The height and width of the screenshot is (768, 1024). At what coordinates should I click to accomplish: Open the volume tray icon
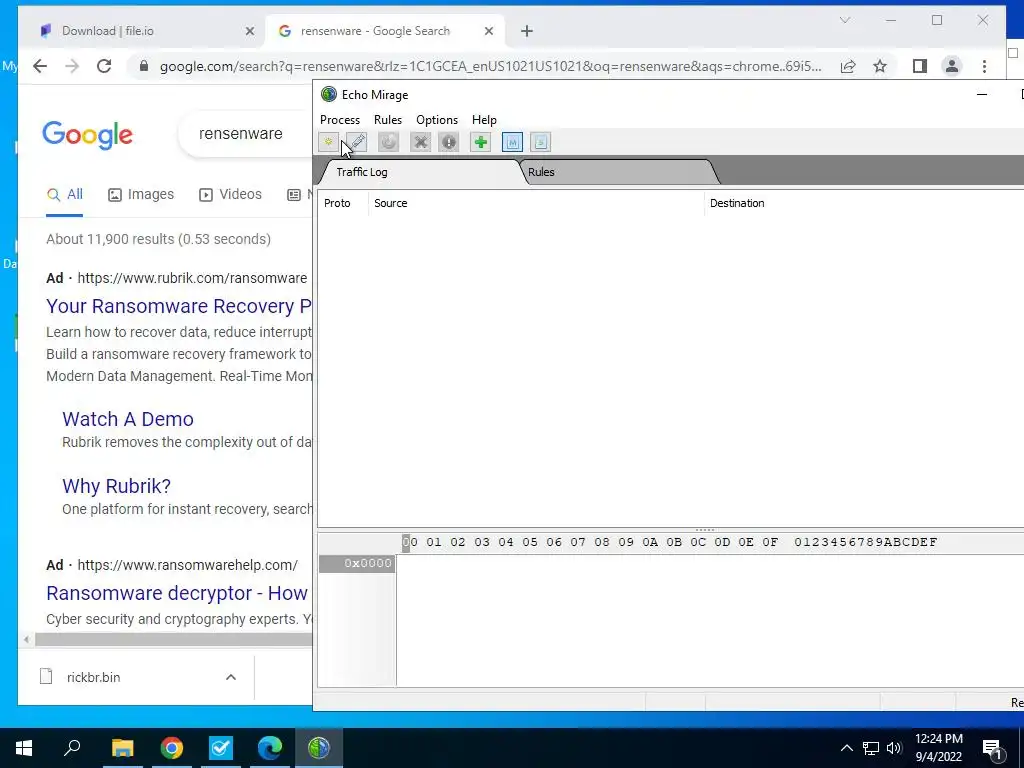894,748
